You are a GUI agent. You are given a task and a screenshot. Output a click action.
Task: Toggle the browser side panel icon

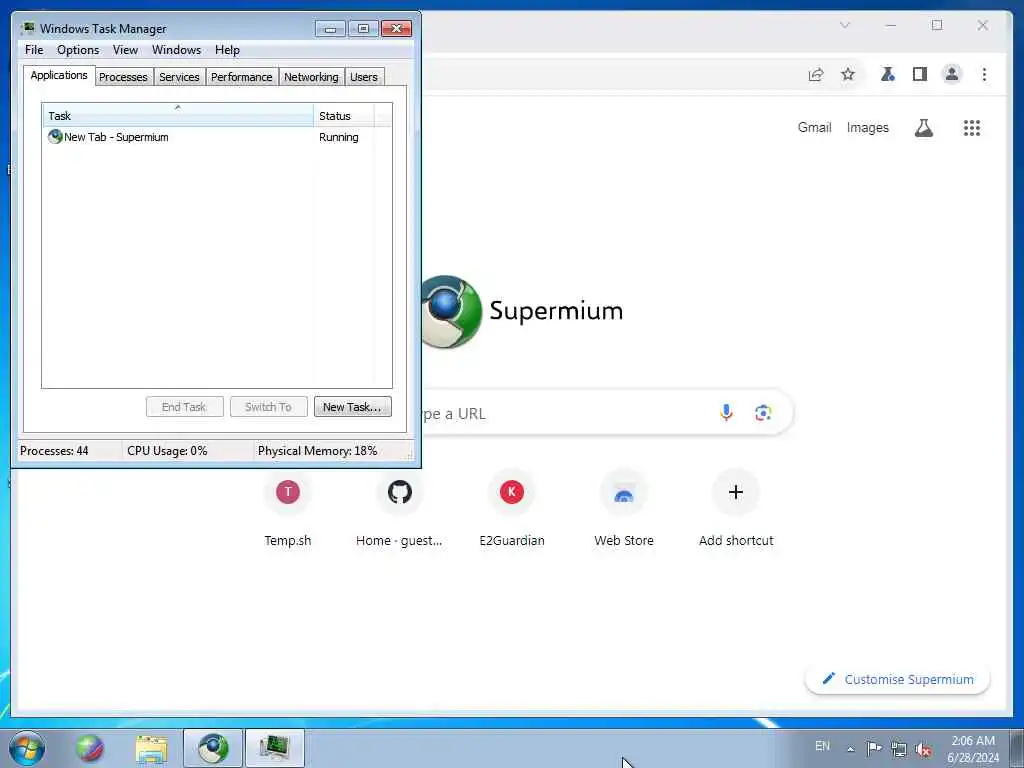click(920, 74)
